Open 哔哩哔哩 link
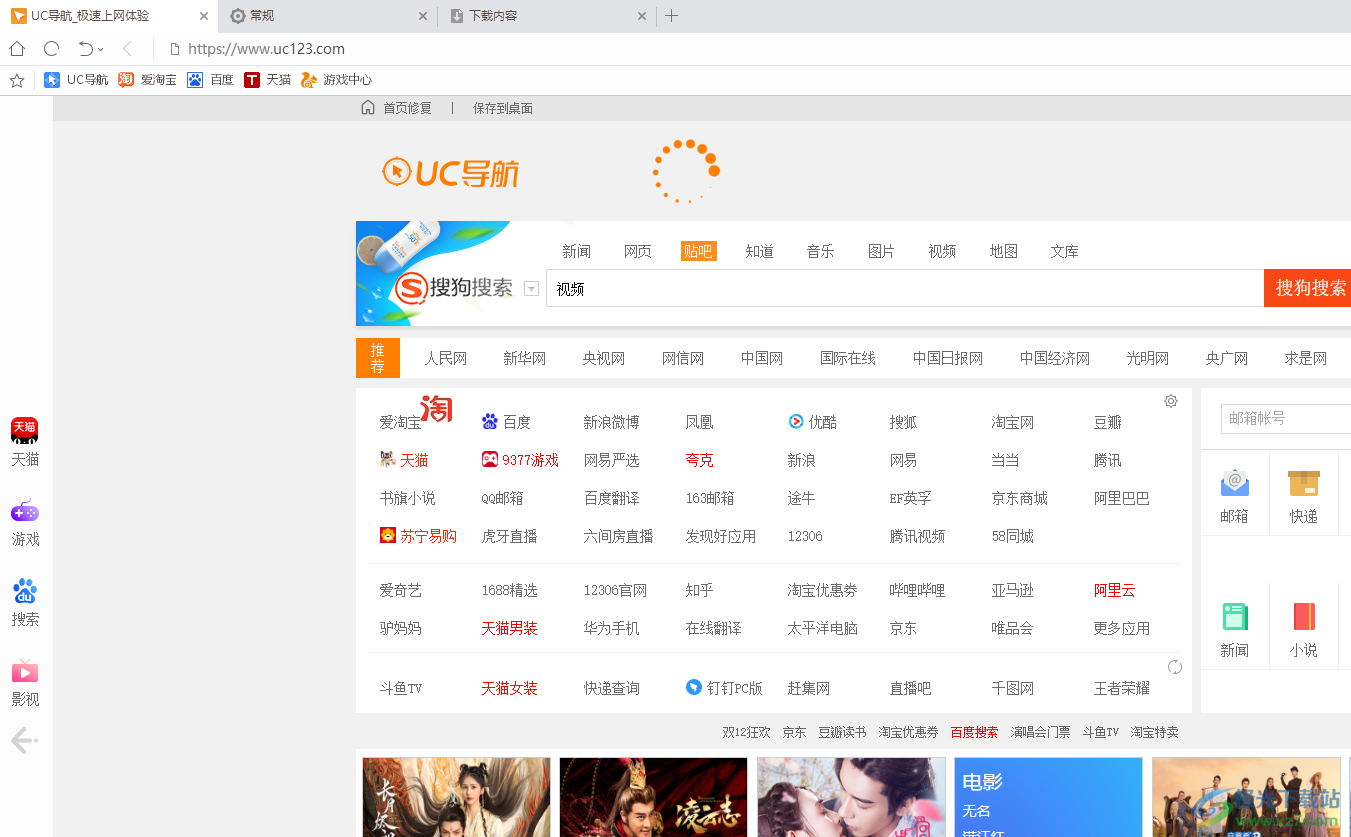 pos(917,590)
